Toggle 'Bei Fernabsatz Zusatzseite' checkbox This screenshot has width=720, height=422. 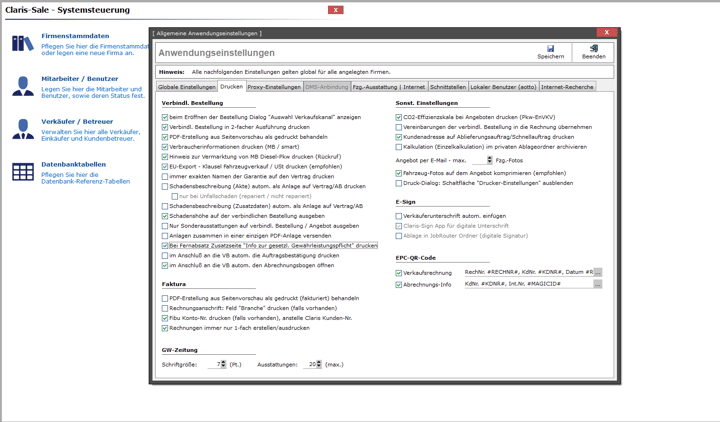point(165,246)
